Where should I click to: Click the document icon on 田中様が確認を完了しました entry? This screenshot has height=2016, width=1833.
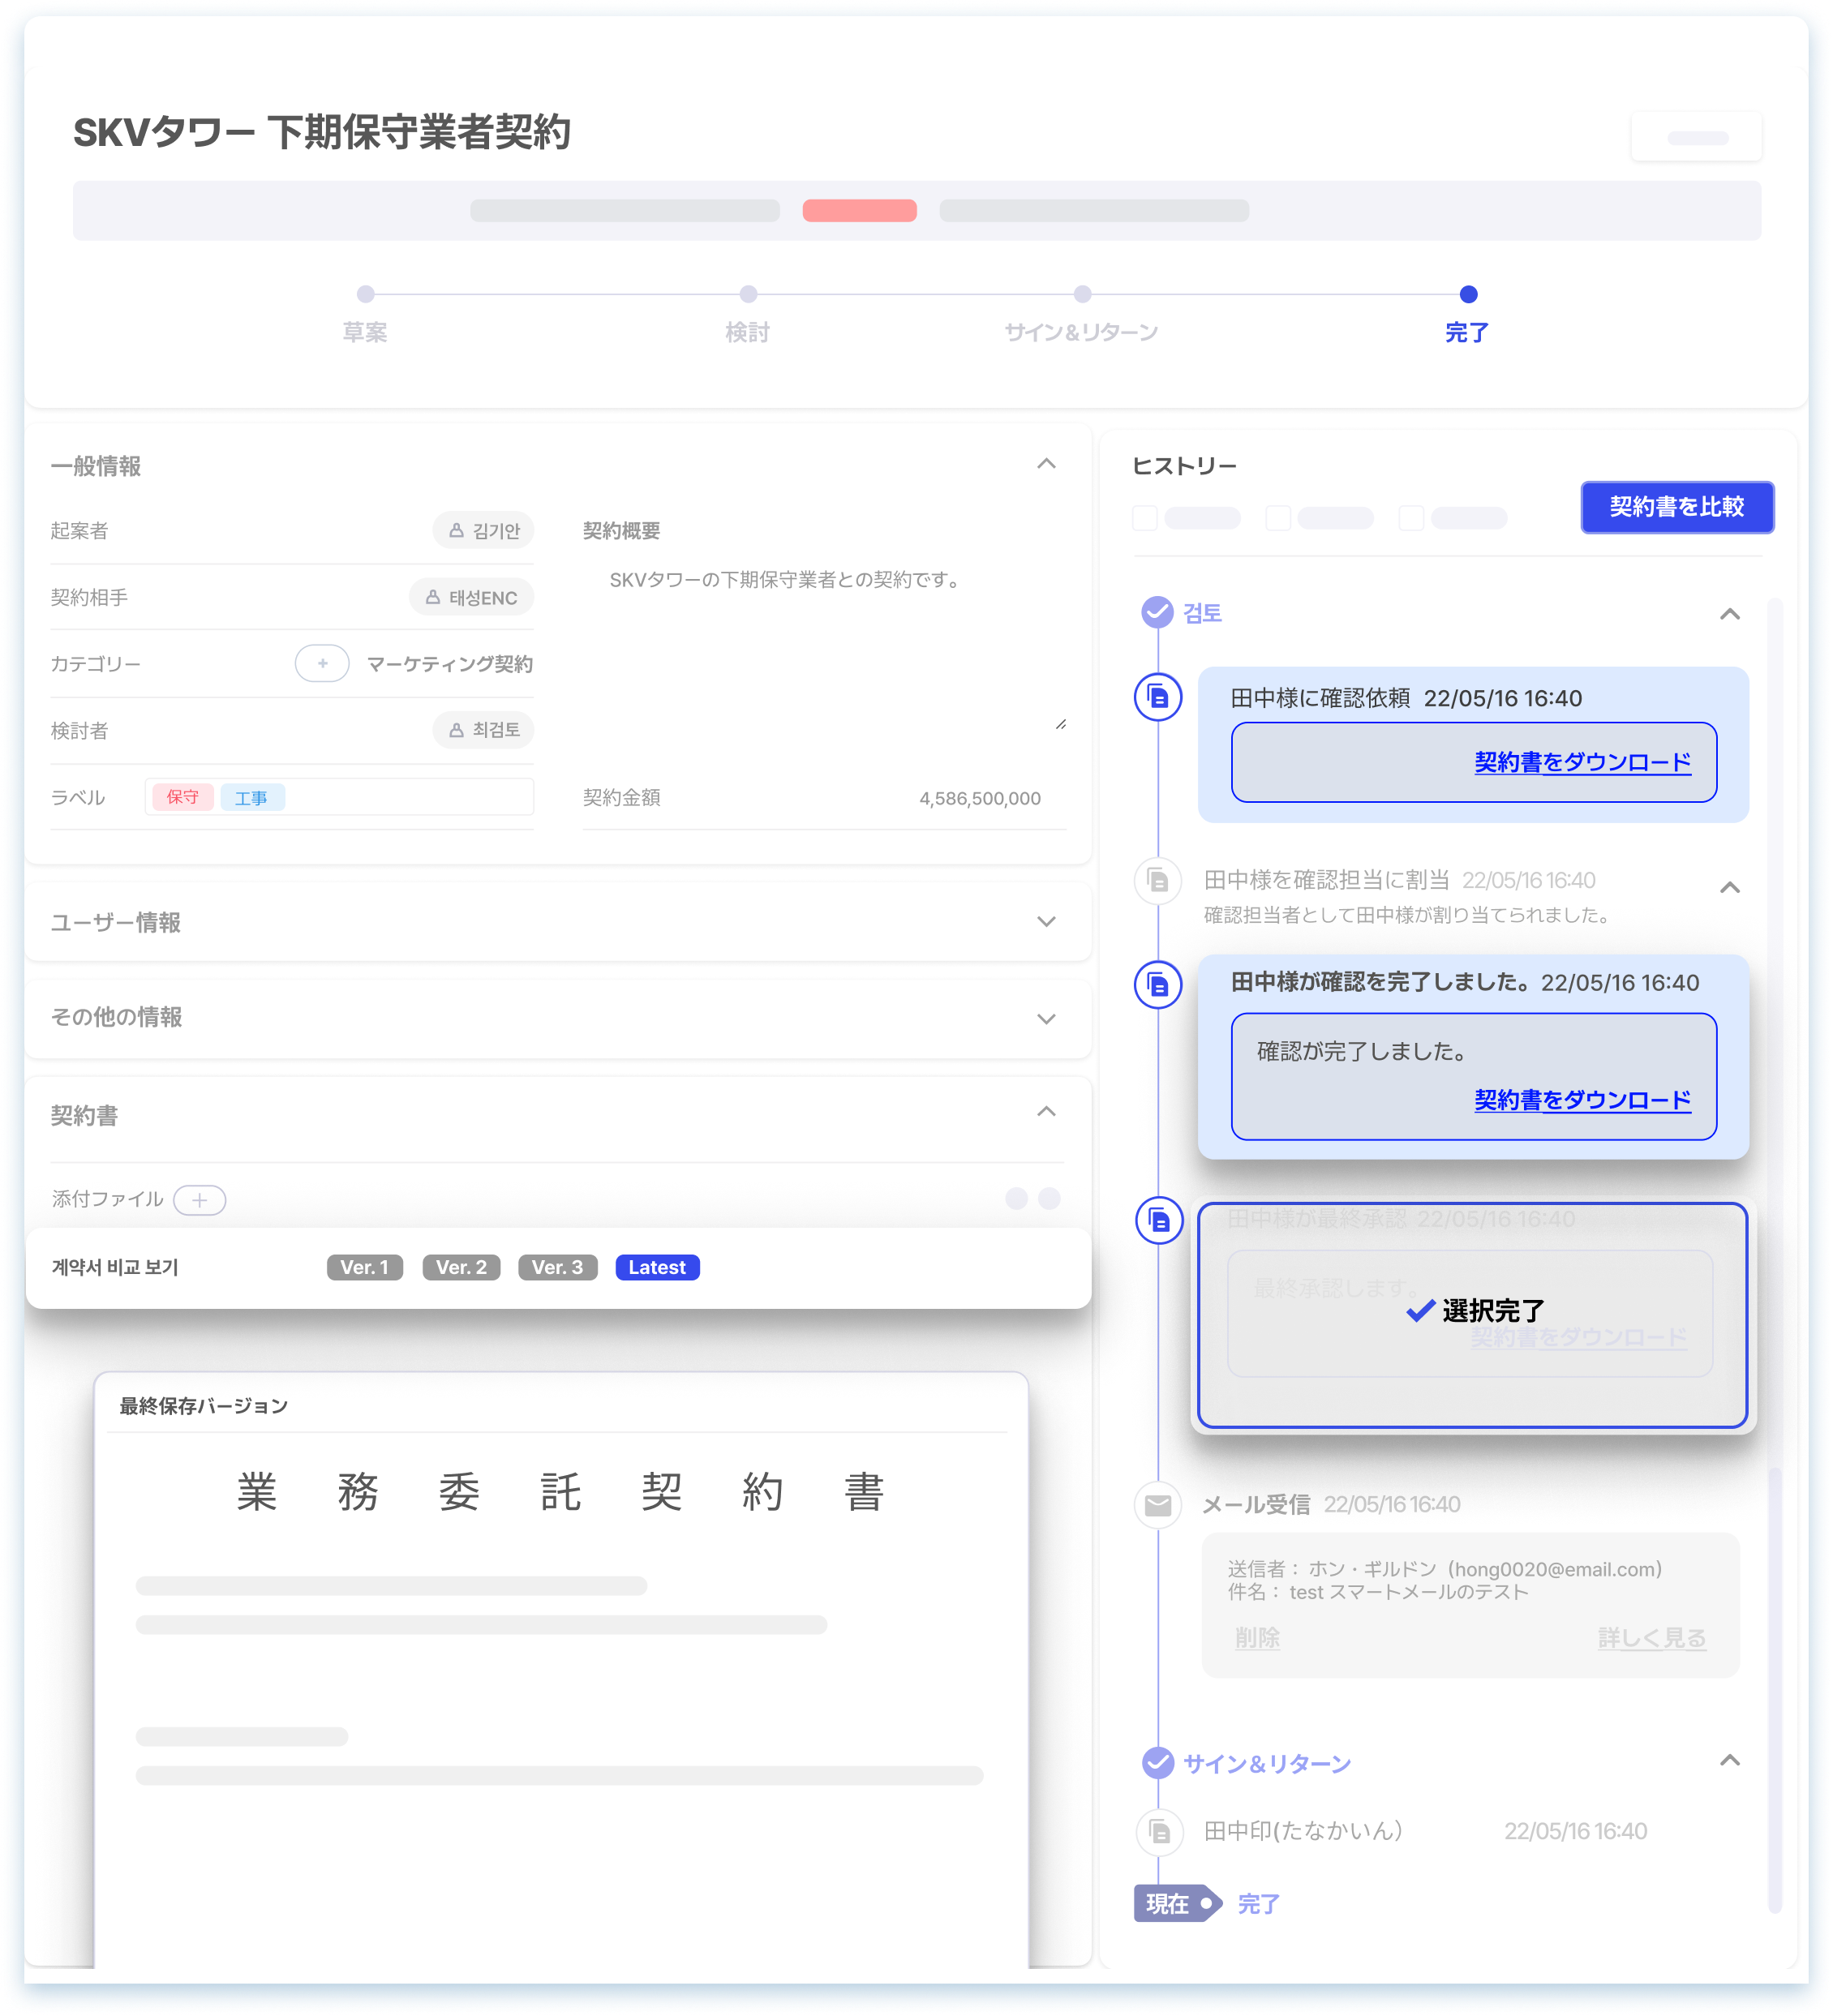(1157, 985)
